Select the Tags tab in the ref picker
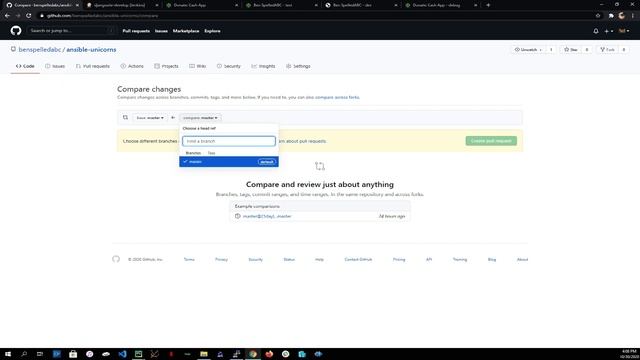The height and width of the screenshot is (360, 640). click(211, 153)
